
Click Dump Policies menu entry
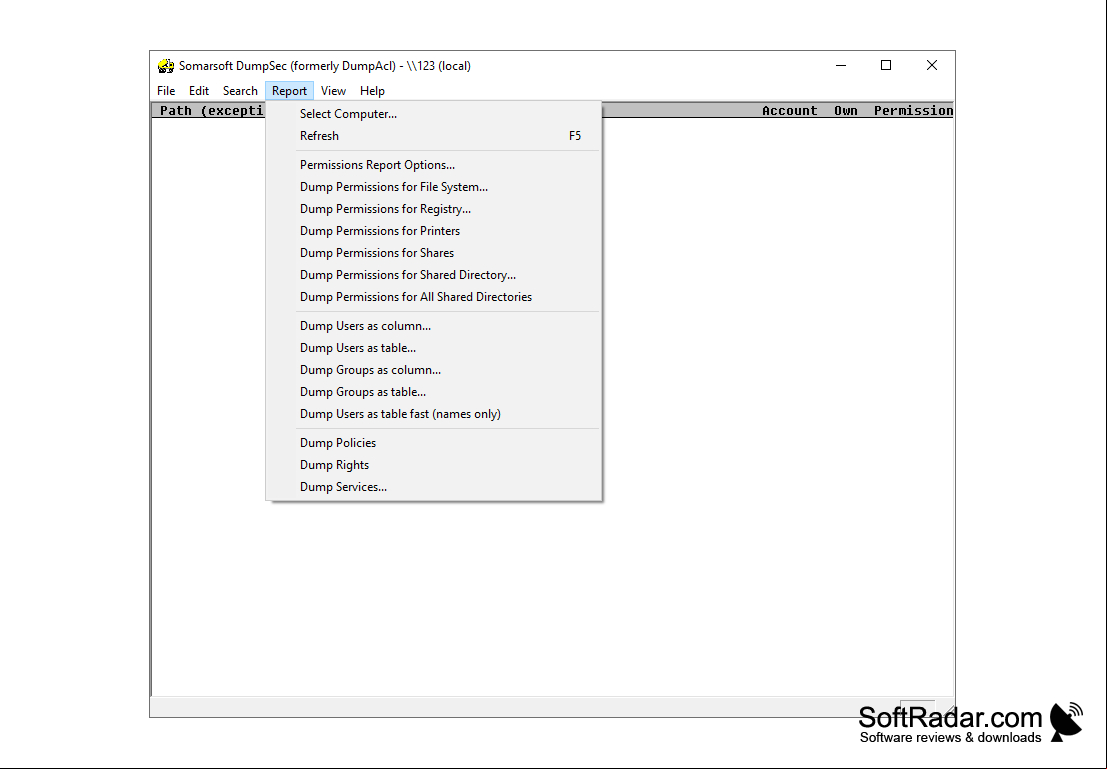[433, 443]
